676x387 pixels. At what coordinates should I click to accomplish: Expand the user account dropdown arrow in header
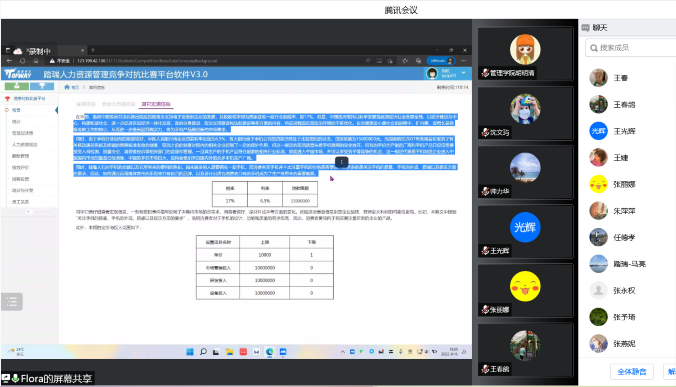[463, 73]
